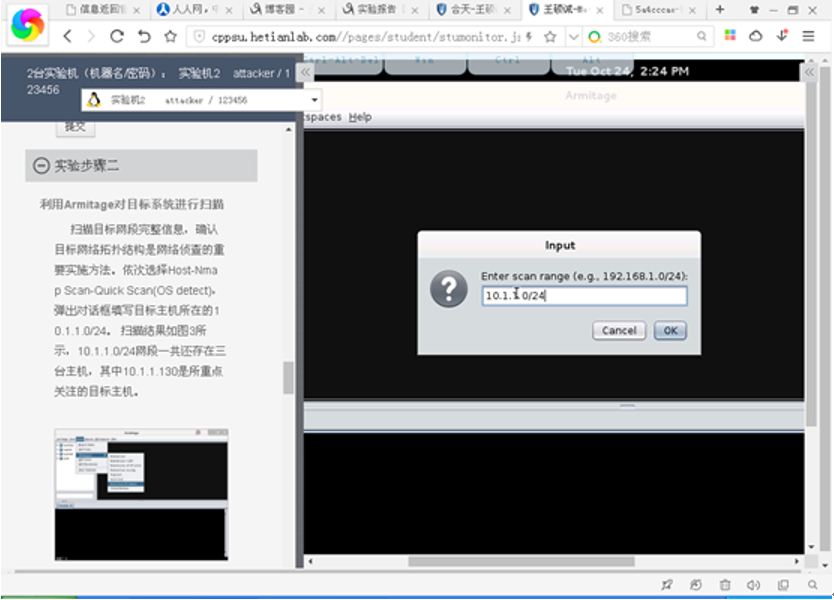Collapse the left panel with the double-arrow

[305, 72]
